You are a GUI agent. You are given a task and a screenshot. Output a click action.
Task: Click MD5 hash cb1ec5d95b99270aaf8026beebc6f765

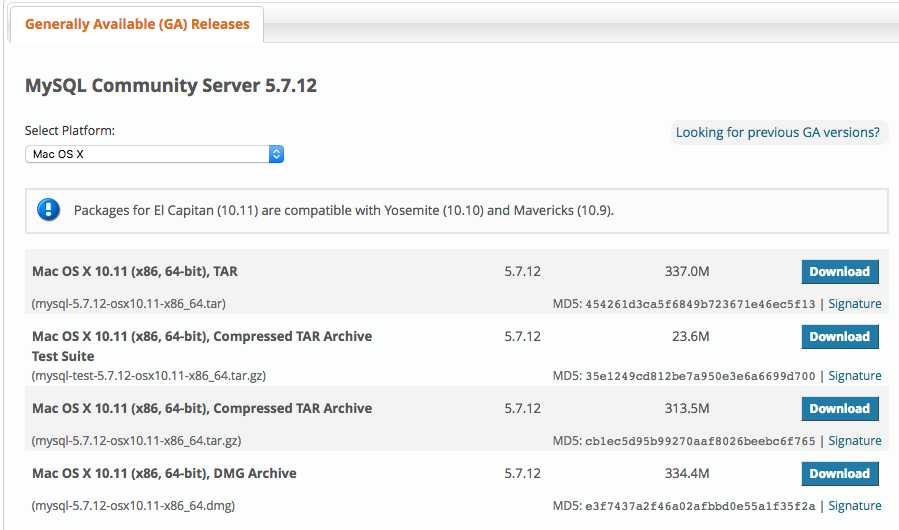700,441
